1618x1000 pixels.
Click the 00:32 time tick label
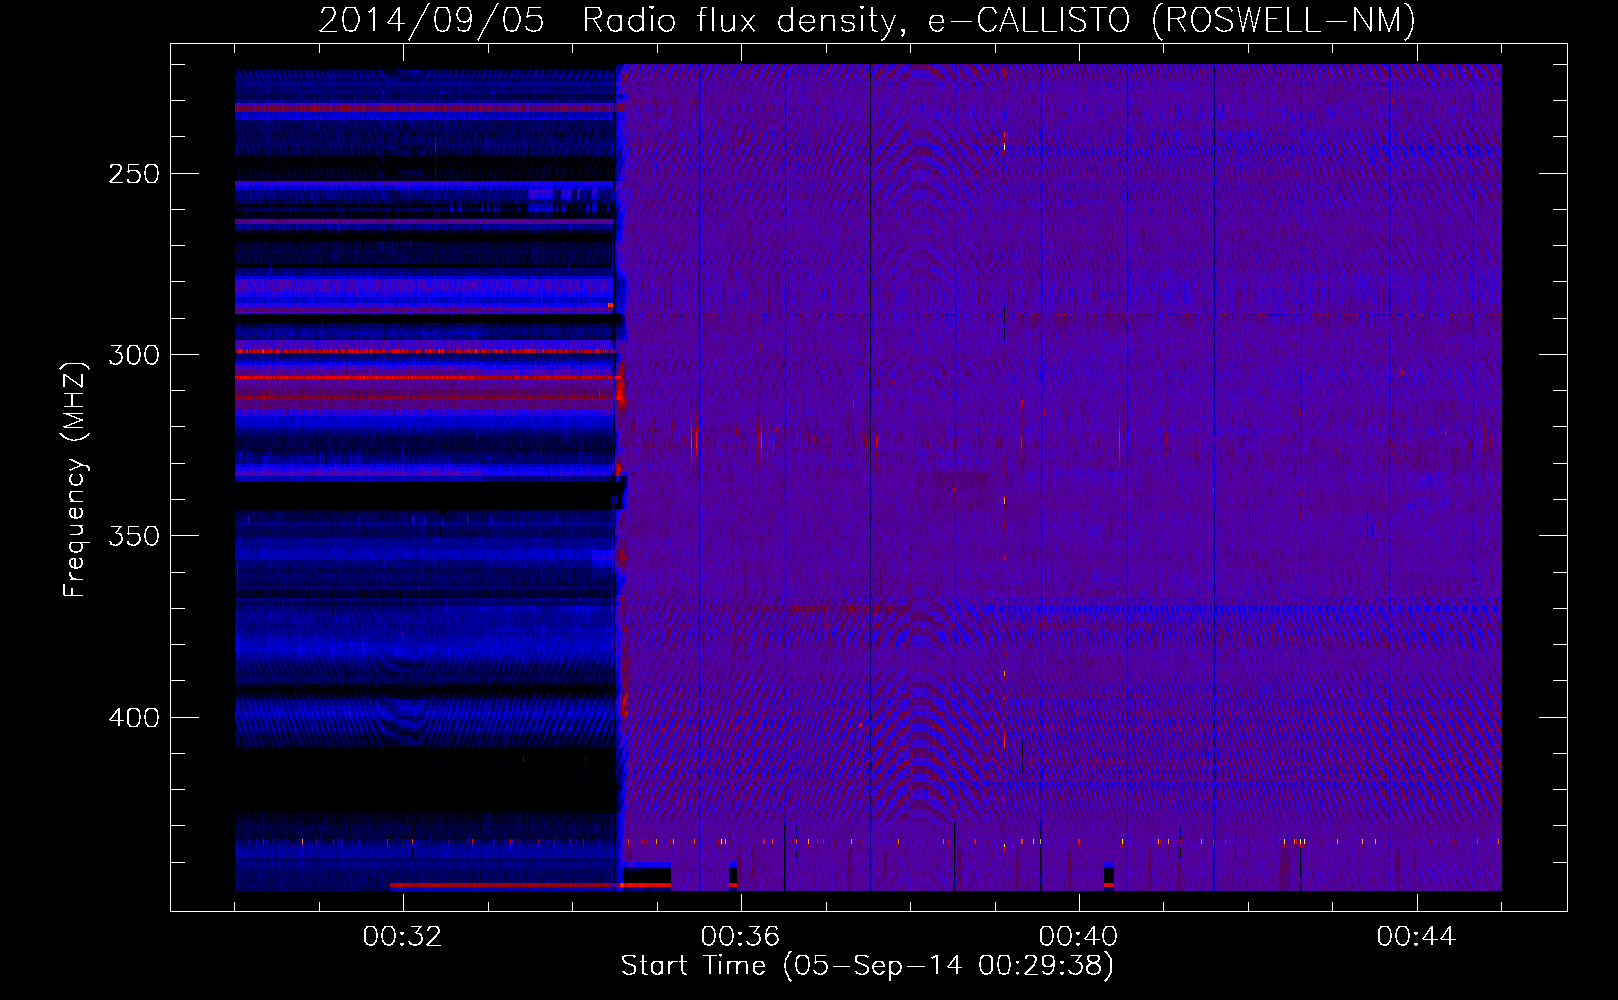(402, 937)
